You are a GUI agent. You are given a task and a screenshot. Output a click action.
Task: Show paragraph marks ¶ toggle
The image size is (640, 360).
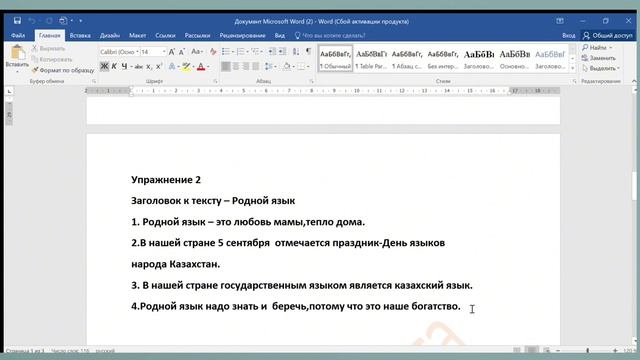309,52
